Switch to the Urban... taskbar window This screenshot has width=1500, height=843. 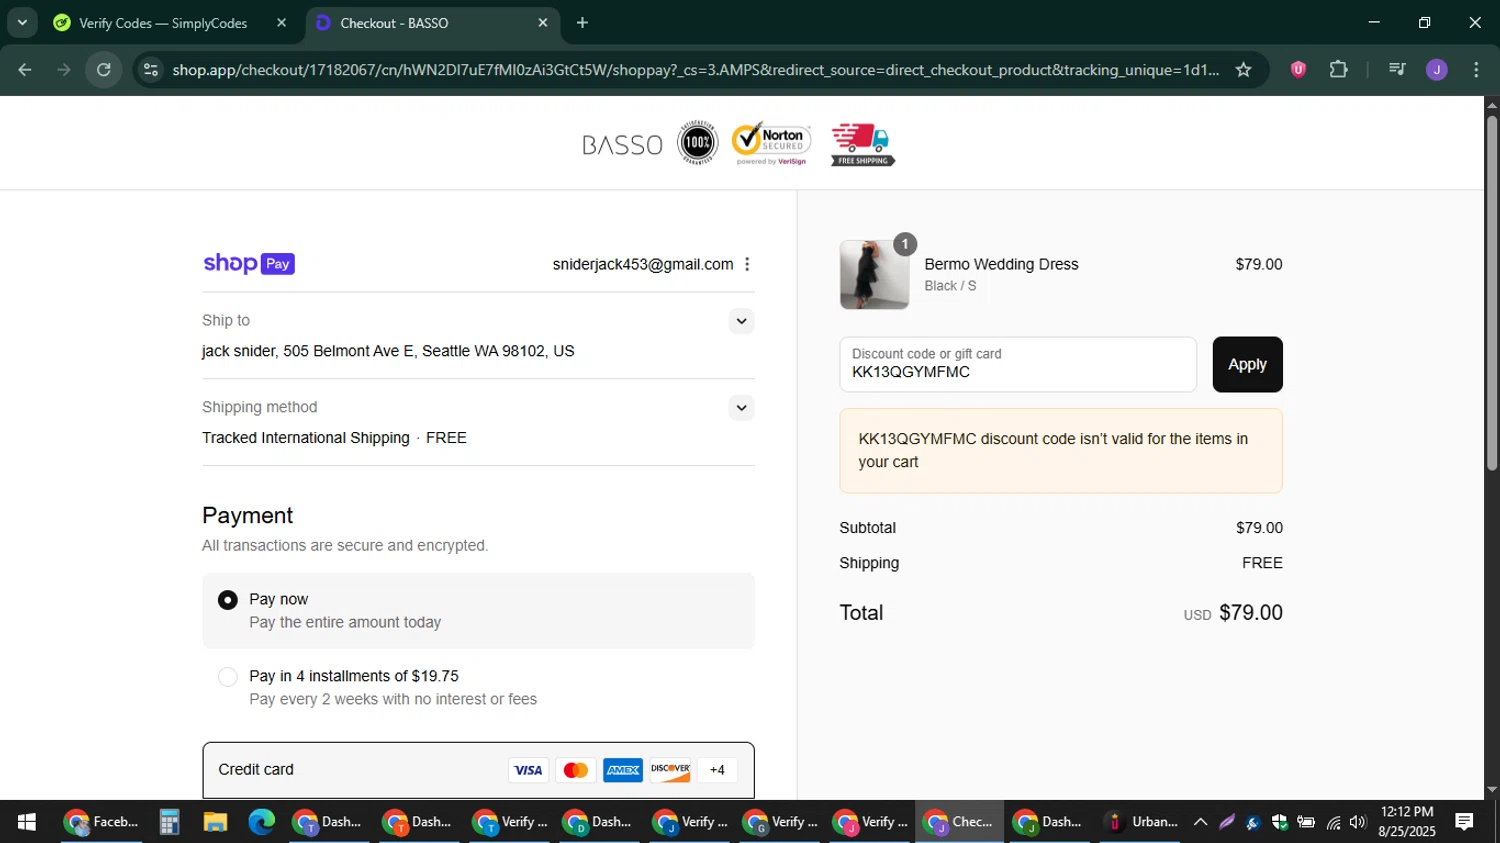click(x=1141, y=822)
